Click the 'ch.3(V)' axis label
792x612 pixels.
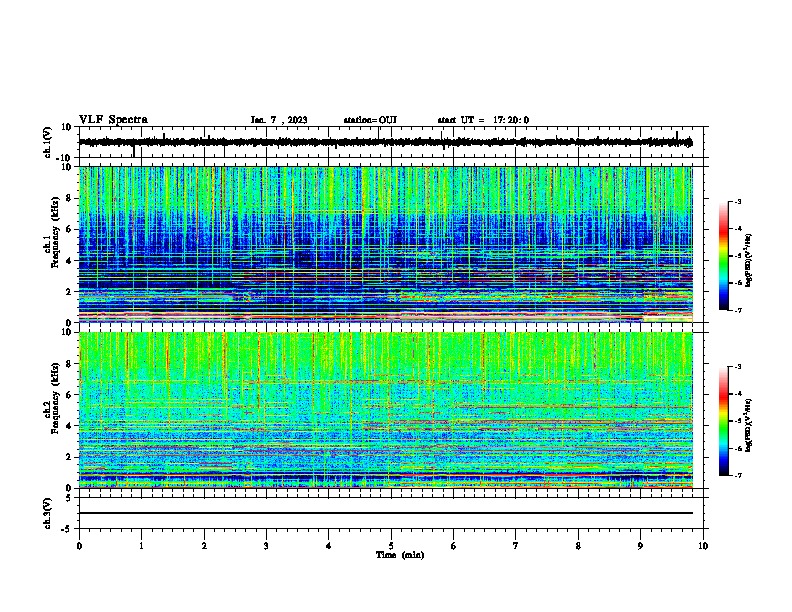point(47,513)
